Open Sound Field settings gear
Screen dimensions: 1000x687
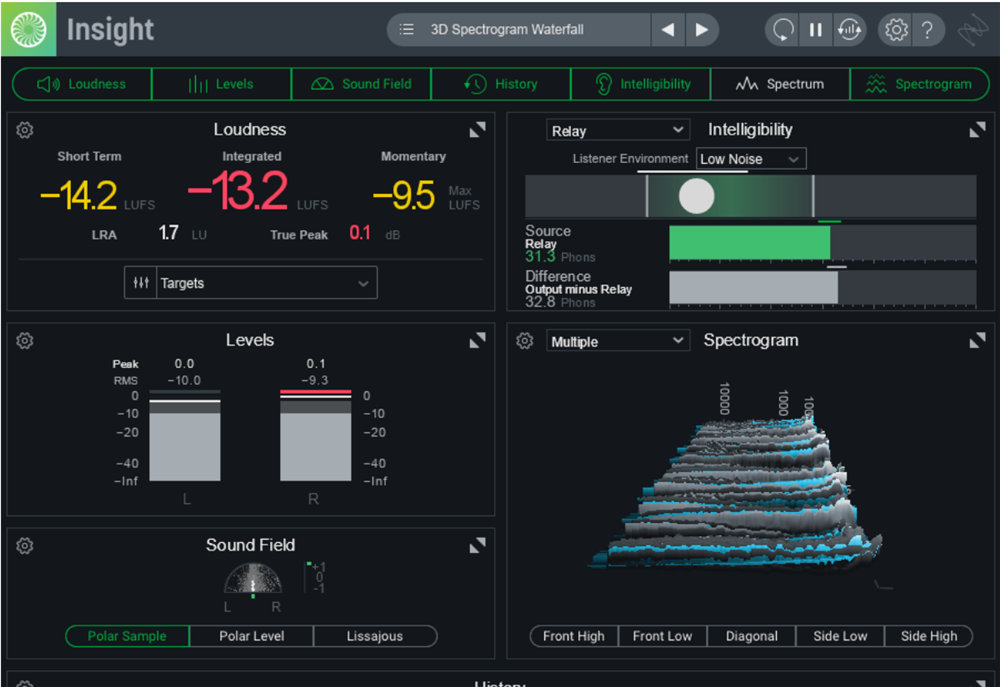(24, 546)
